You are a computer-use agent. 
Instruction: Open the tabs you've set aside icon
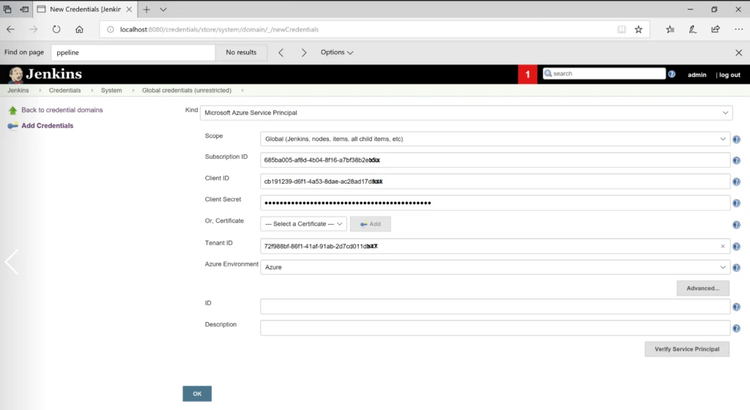click(x=7, y=9)
